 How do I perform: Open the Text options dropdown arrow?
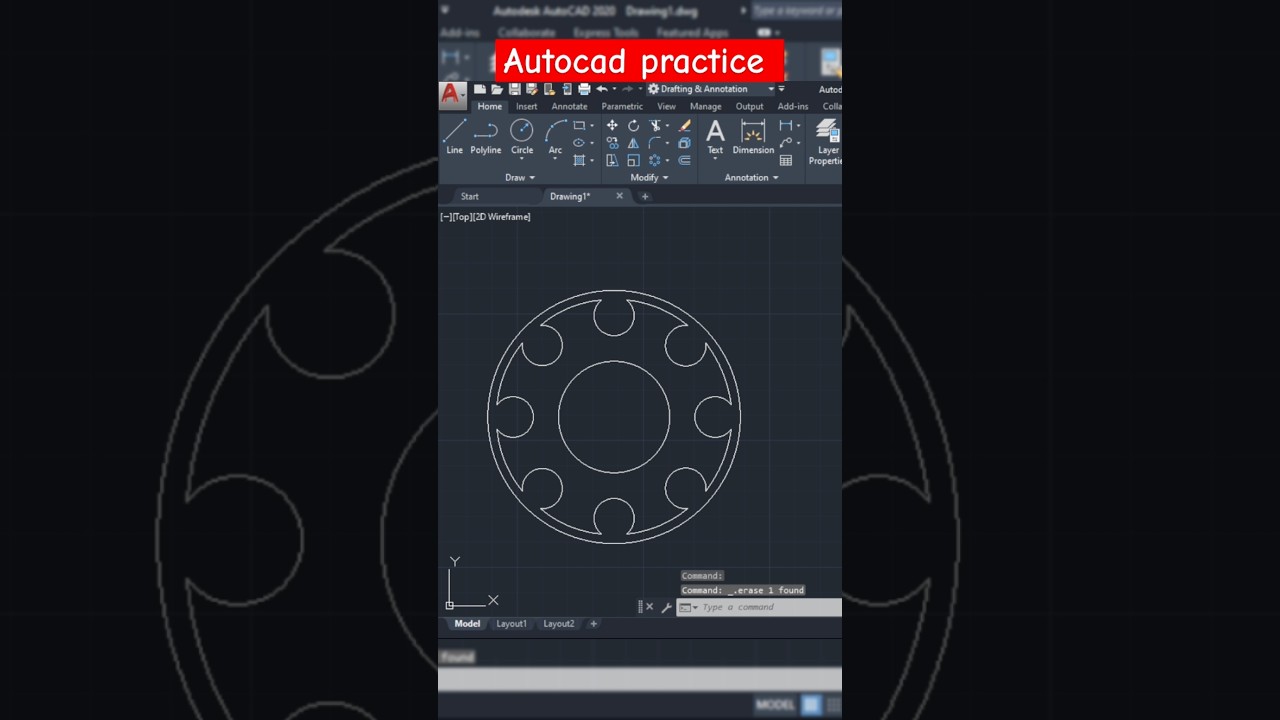(x=715, y=158)
